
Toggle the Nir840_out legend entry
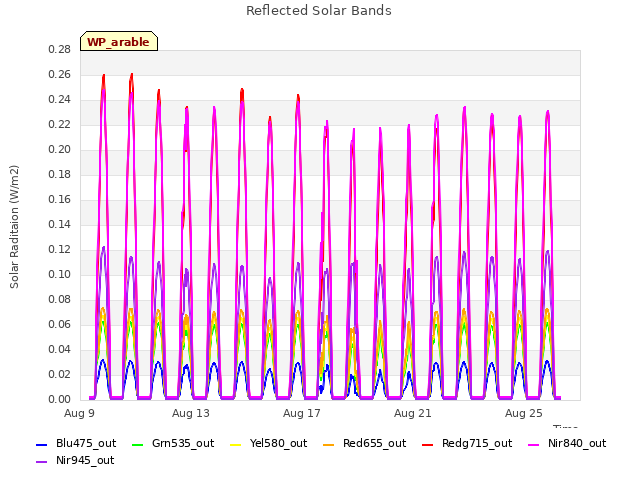(567, 443)
